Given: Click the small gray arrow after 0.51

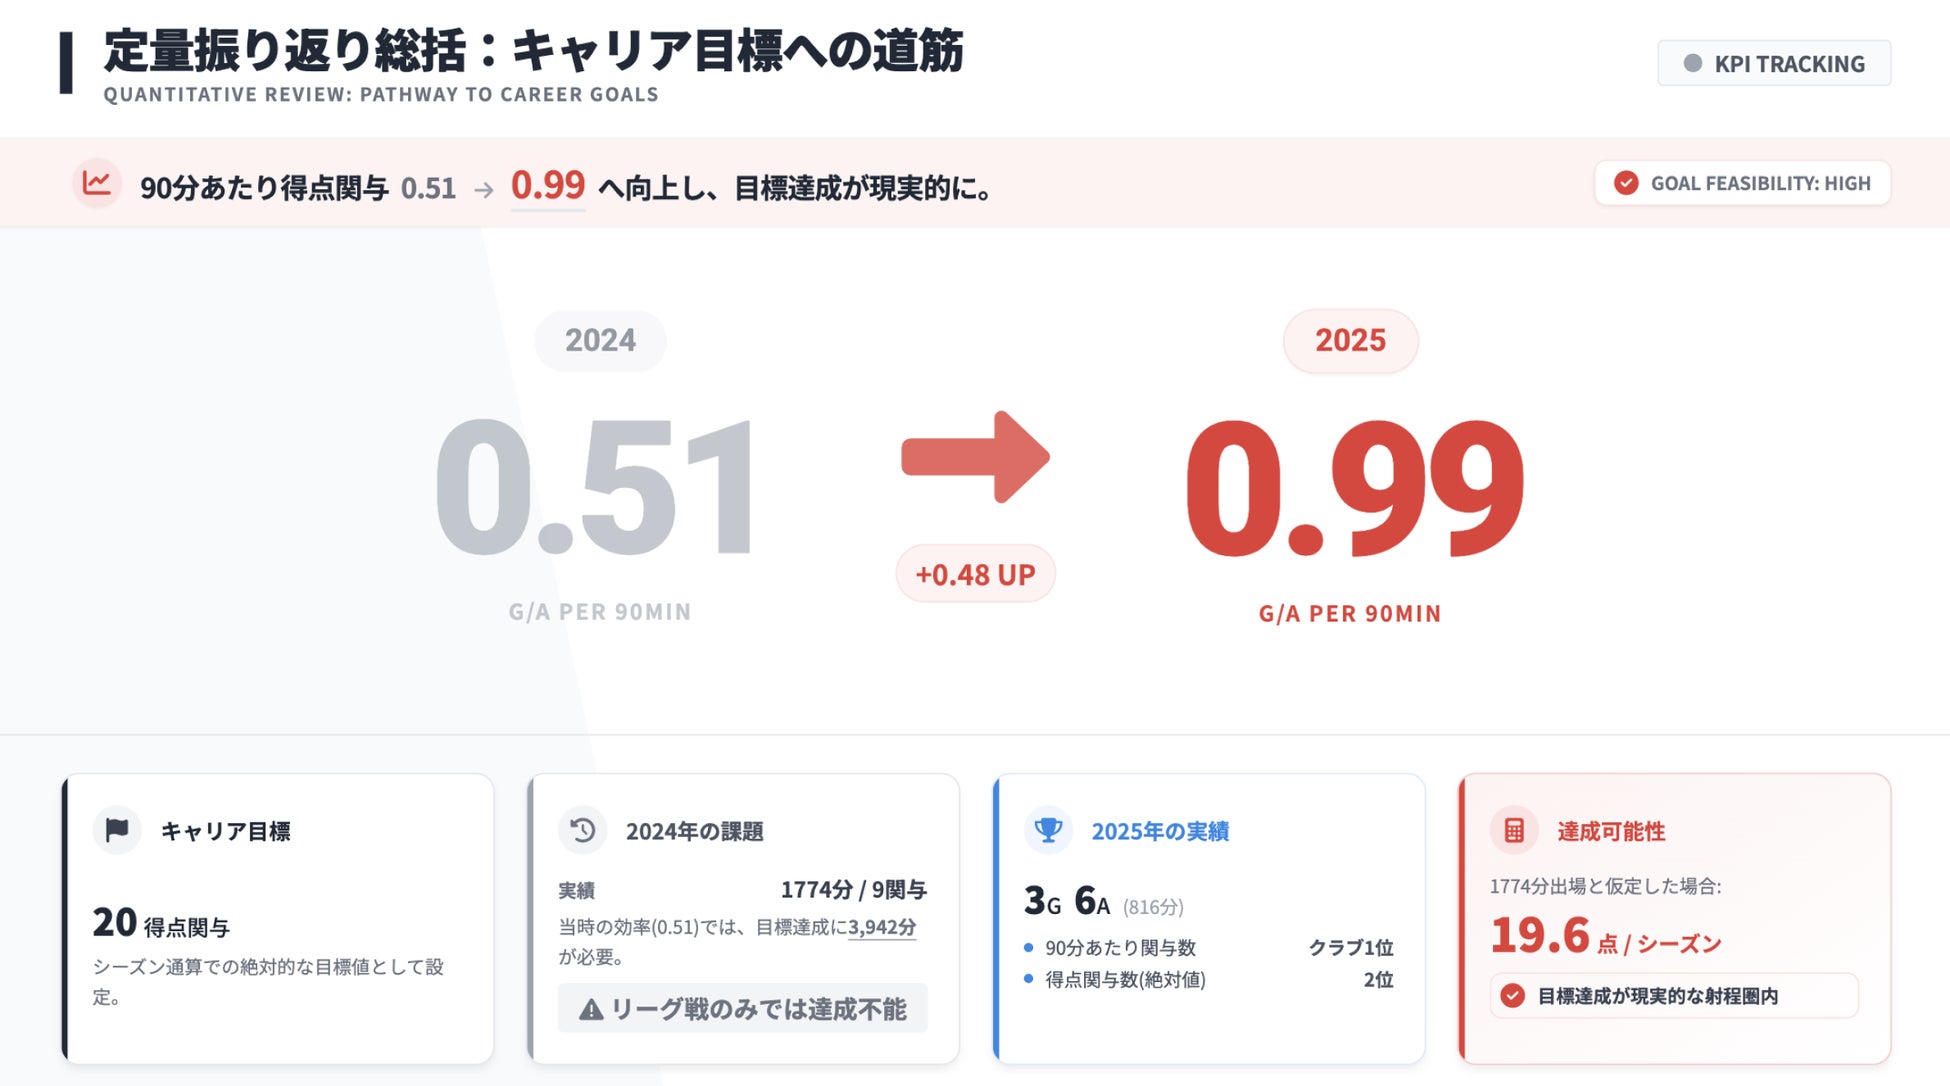Looking at the screenshot, I should pyautogui.click(x=484, y=190).
